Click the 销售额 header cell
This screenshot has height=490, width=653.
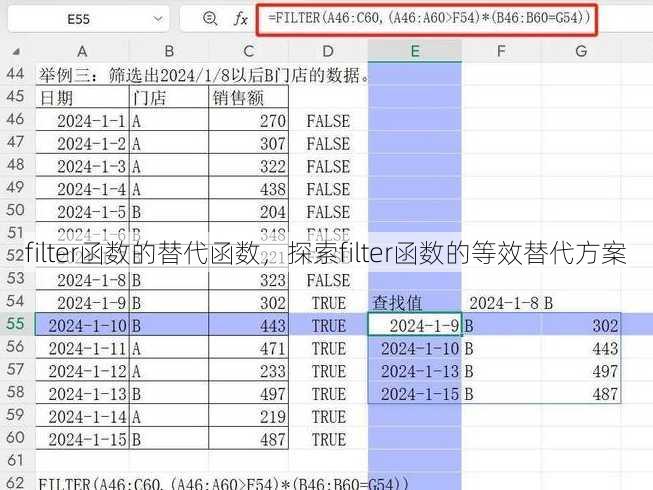pyautogui.click(x=249, y=97)
